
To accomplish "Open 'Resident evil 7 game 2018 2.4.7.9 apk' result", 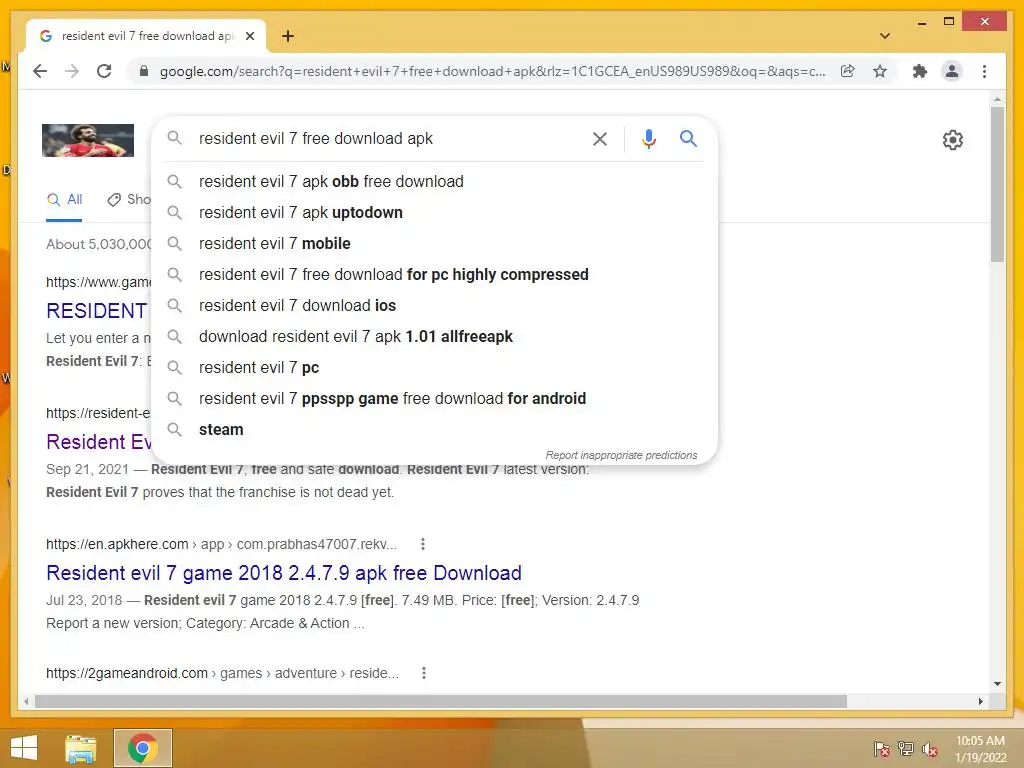I will (x=283, y=573).
